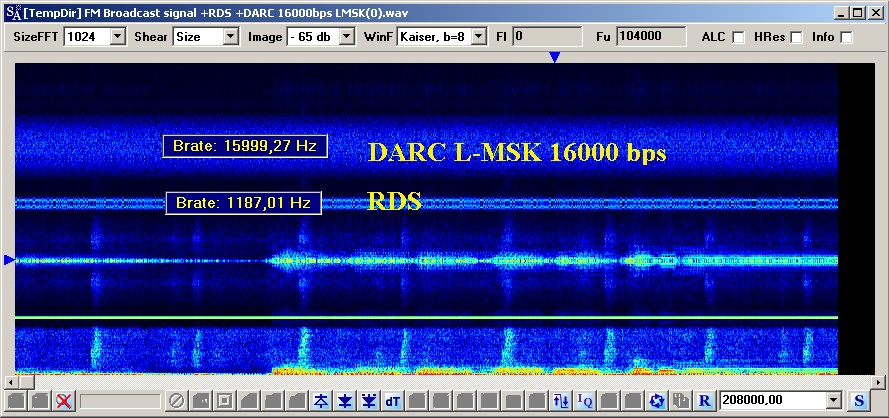Screen dimensions: 889x418
Task: Click the blue triangle marker above spectrogram
Action: tap(554, 57)
